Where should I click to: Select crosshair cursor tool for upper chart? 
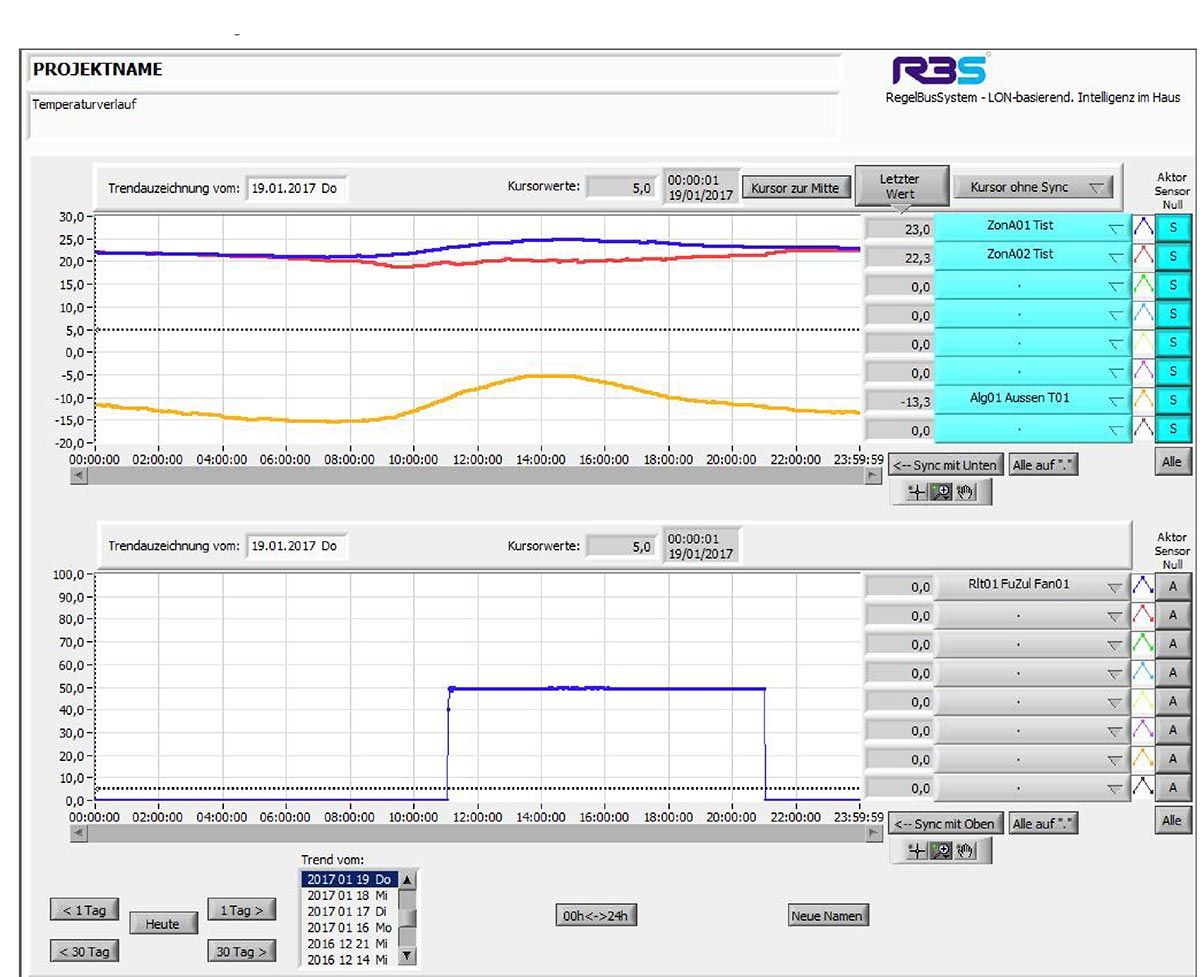coord(917,492)
